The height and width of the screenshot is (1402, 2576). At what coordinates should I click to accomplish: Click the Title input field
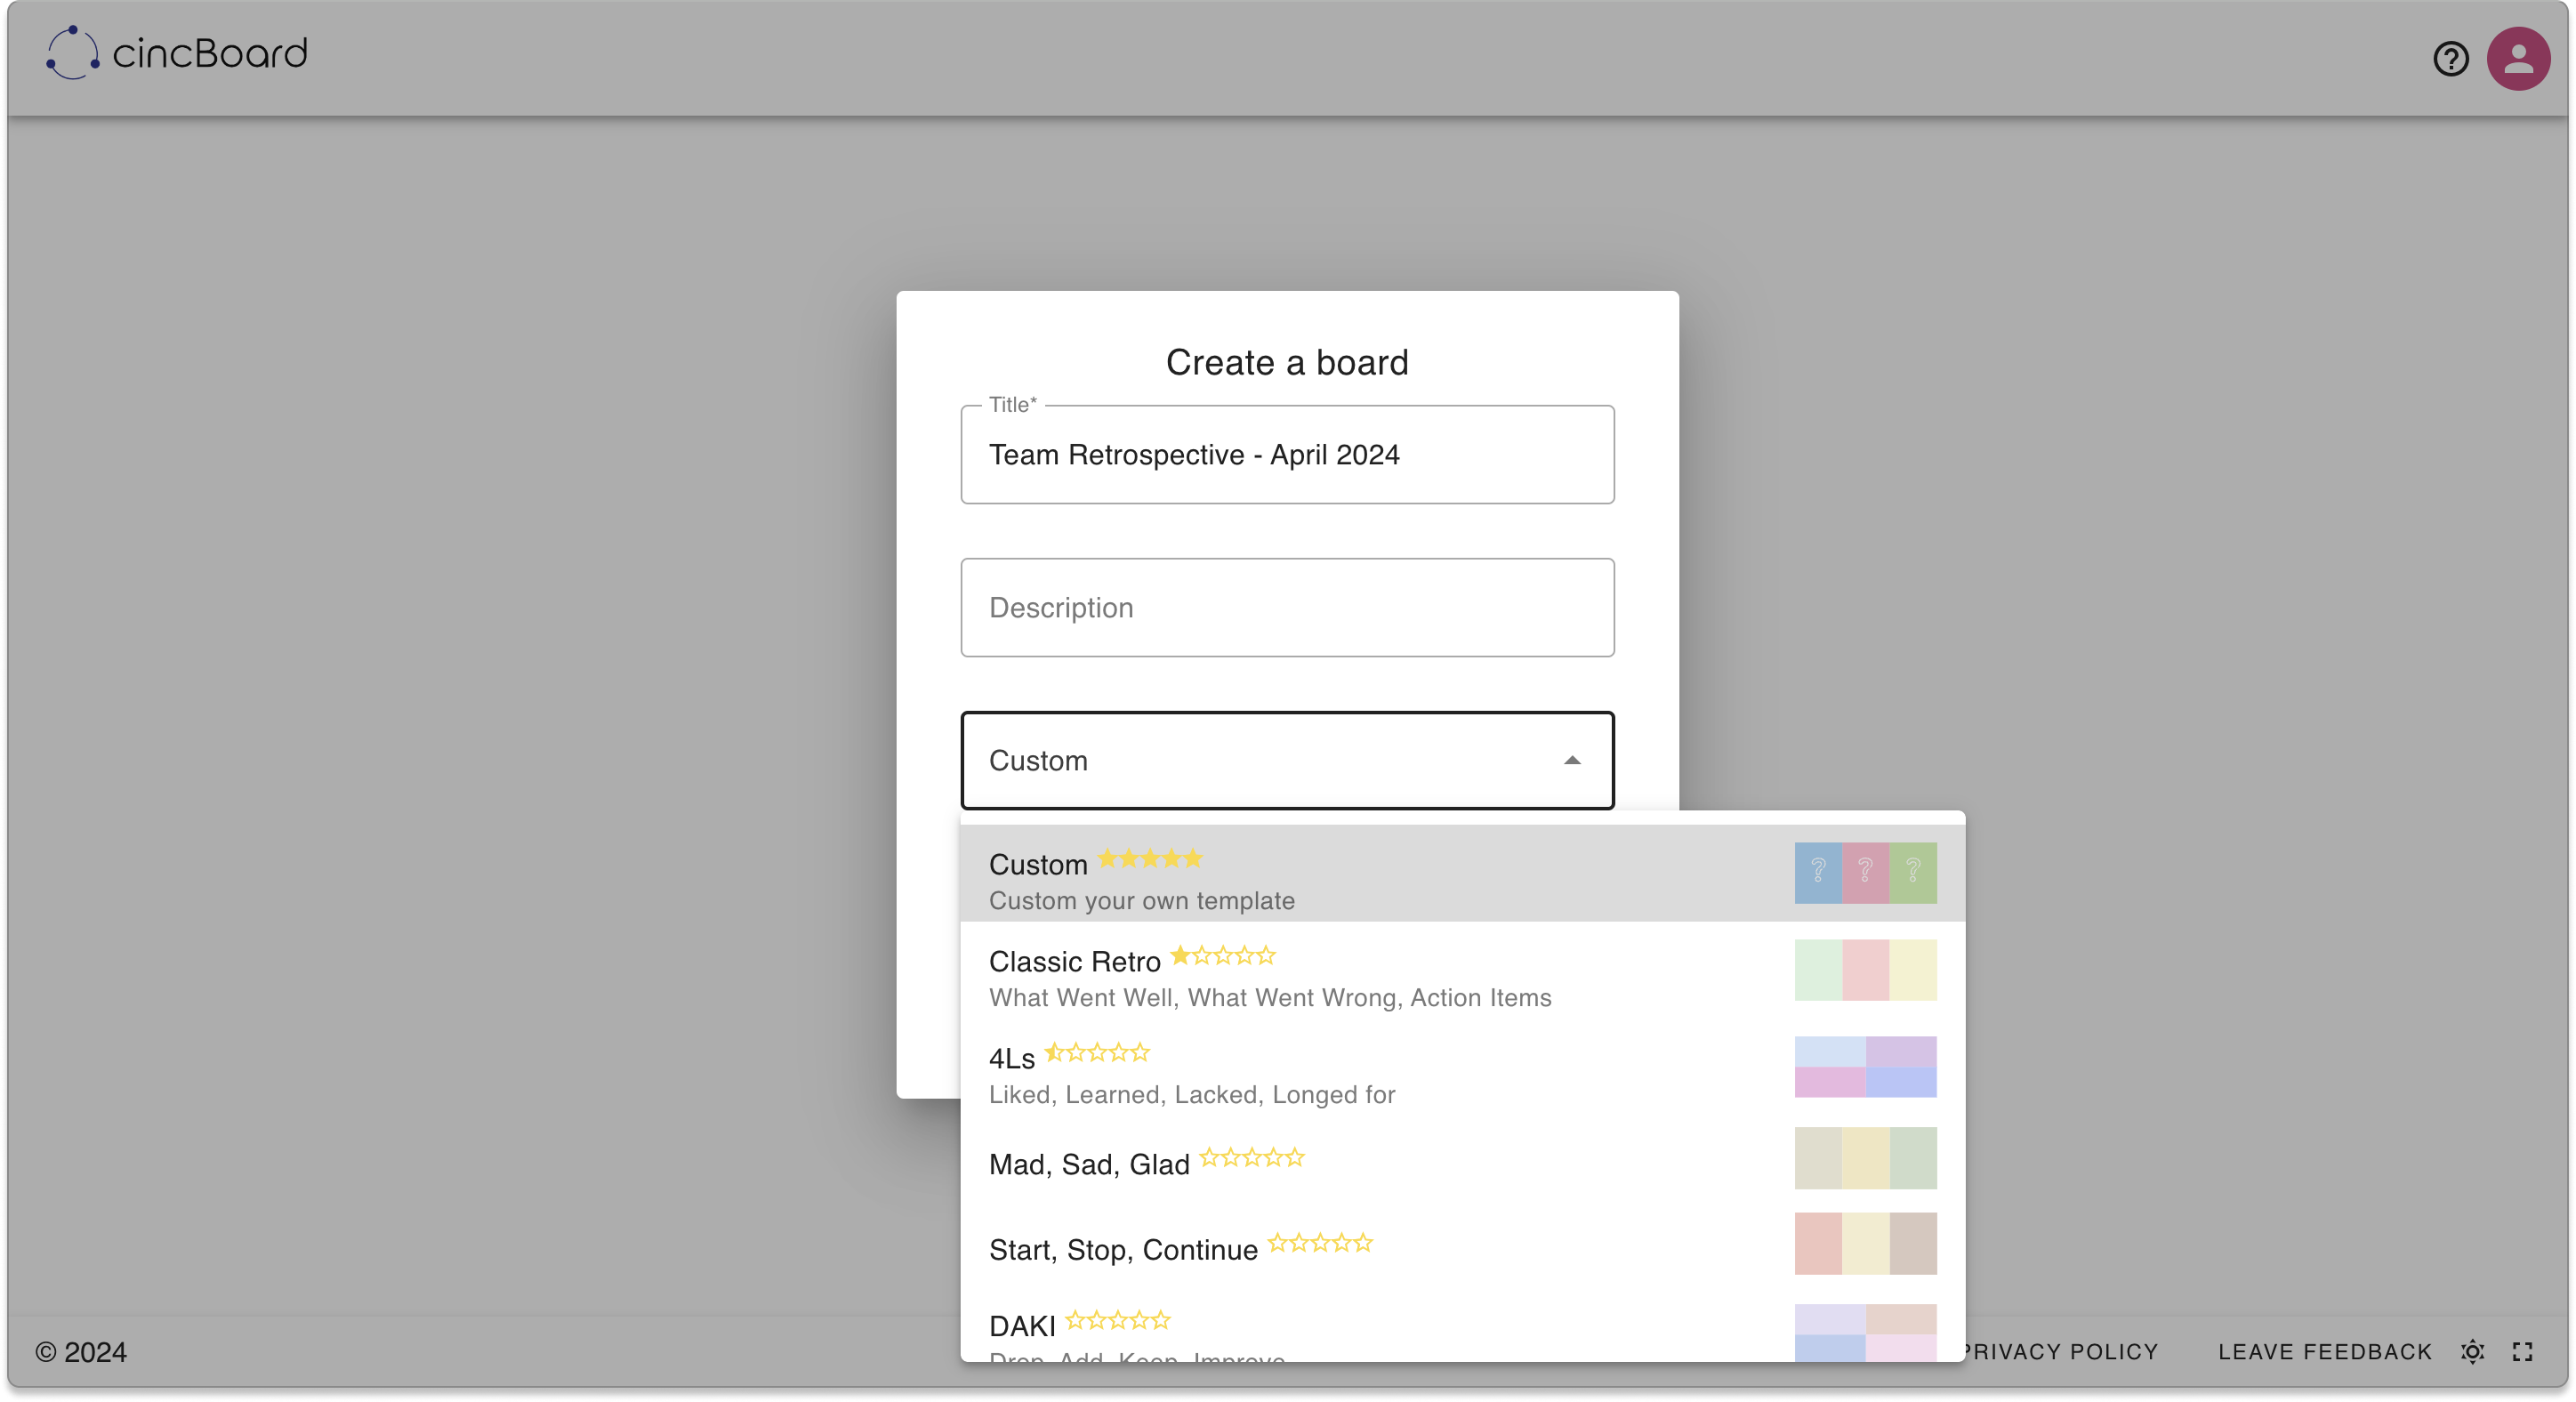[x=1287, y=455]
